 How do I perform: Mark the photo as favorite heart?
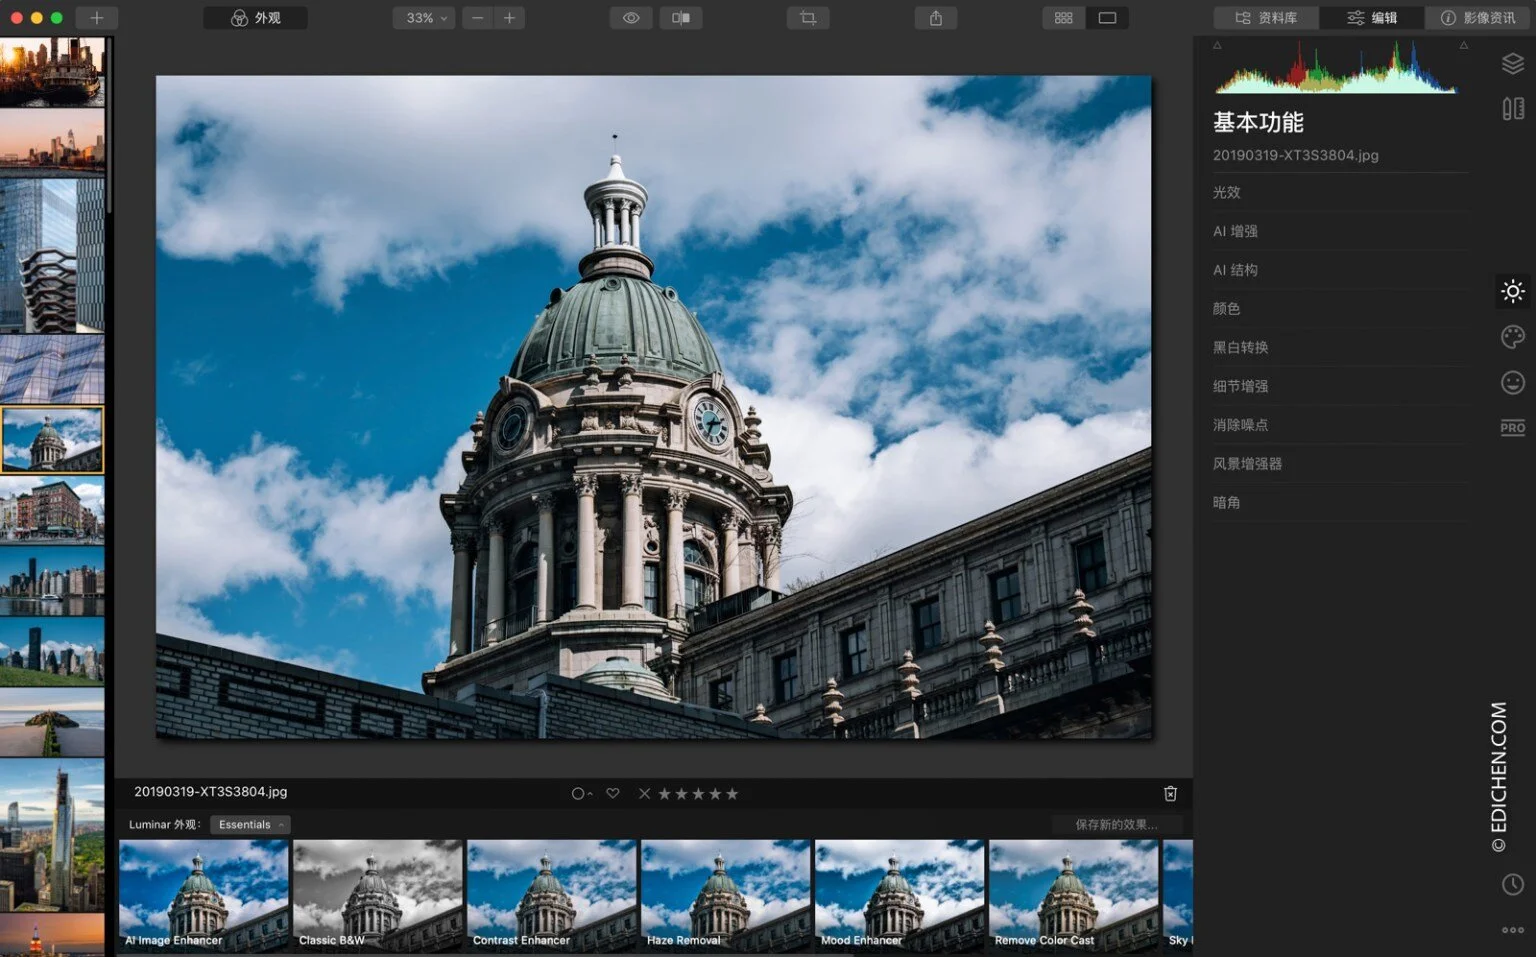(613, 793)
